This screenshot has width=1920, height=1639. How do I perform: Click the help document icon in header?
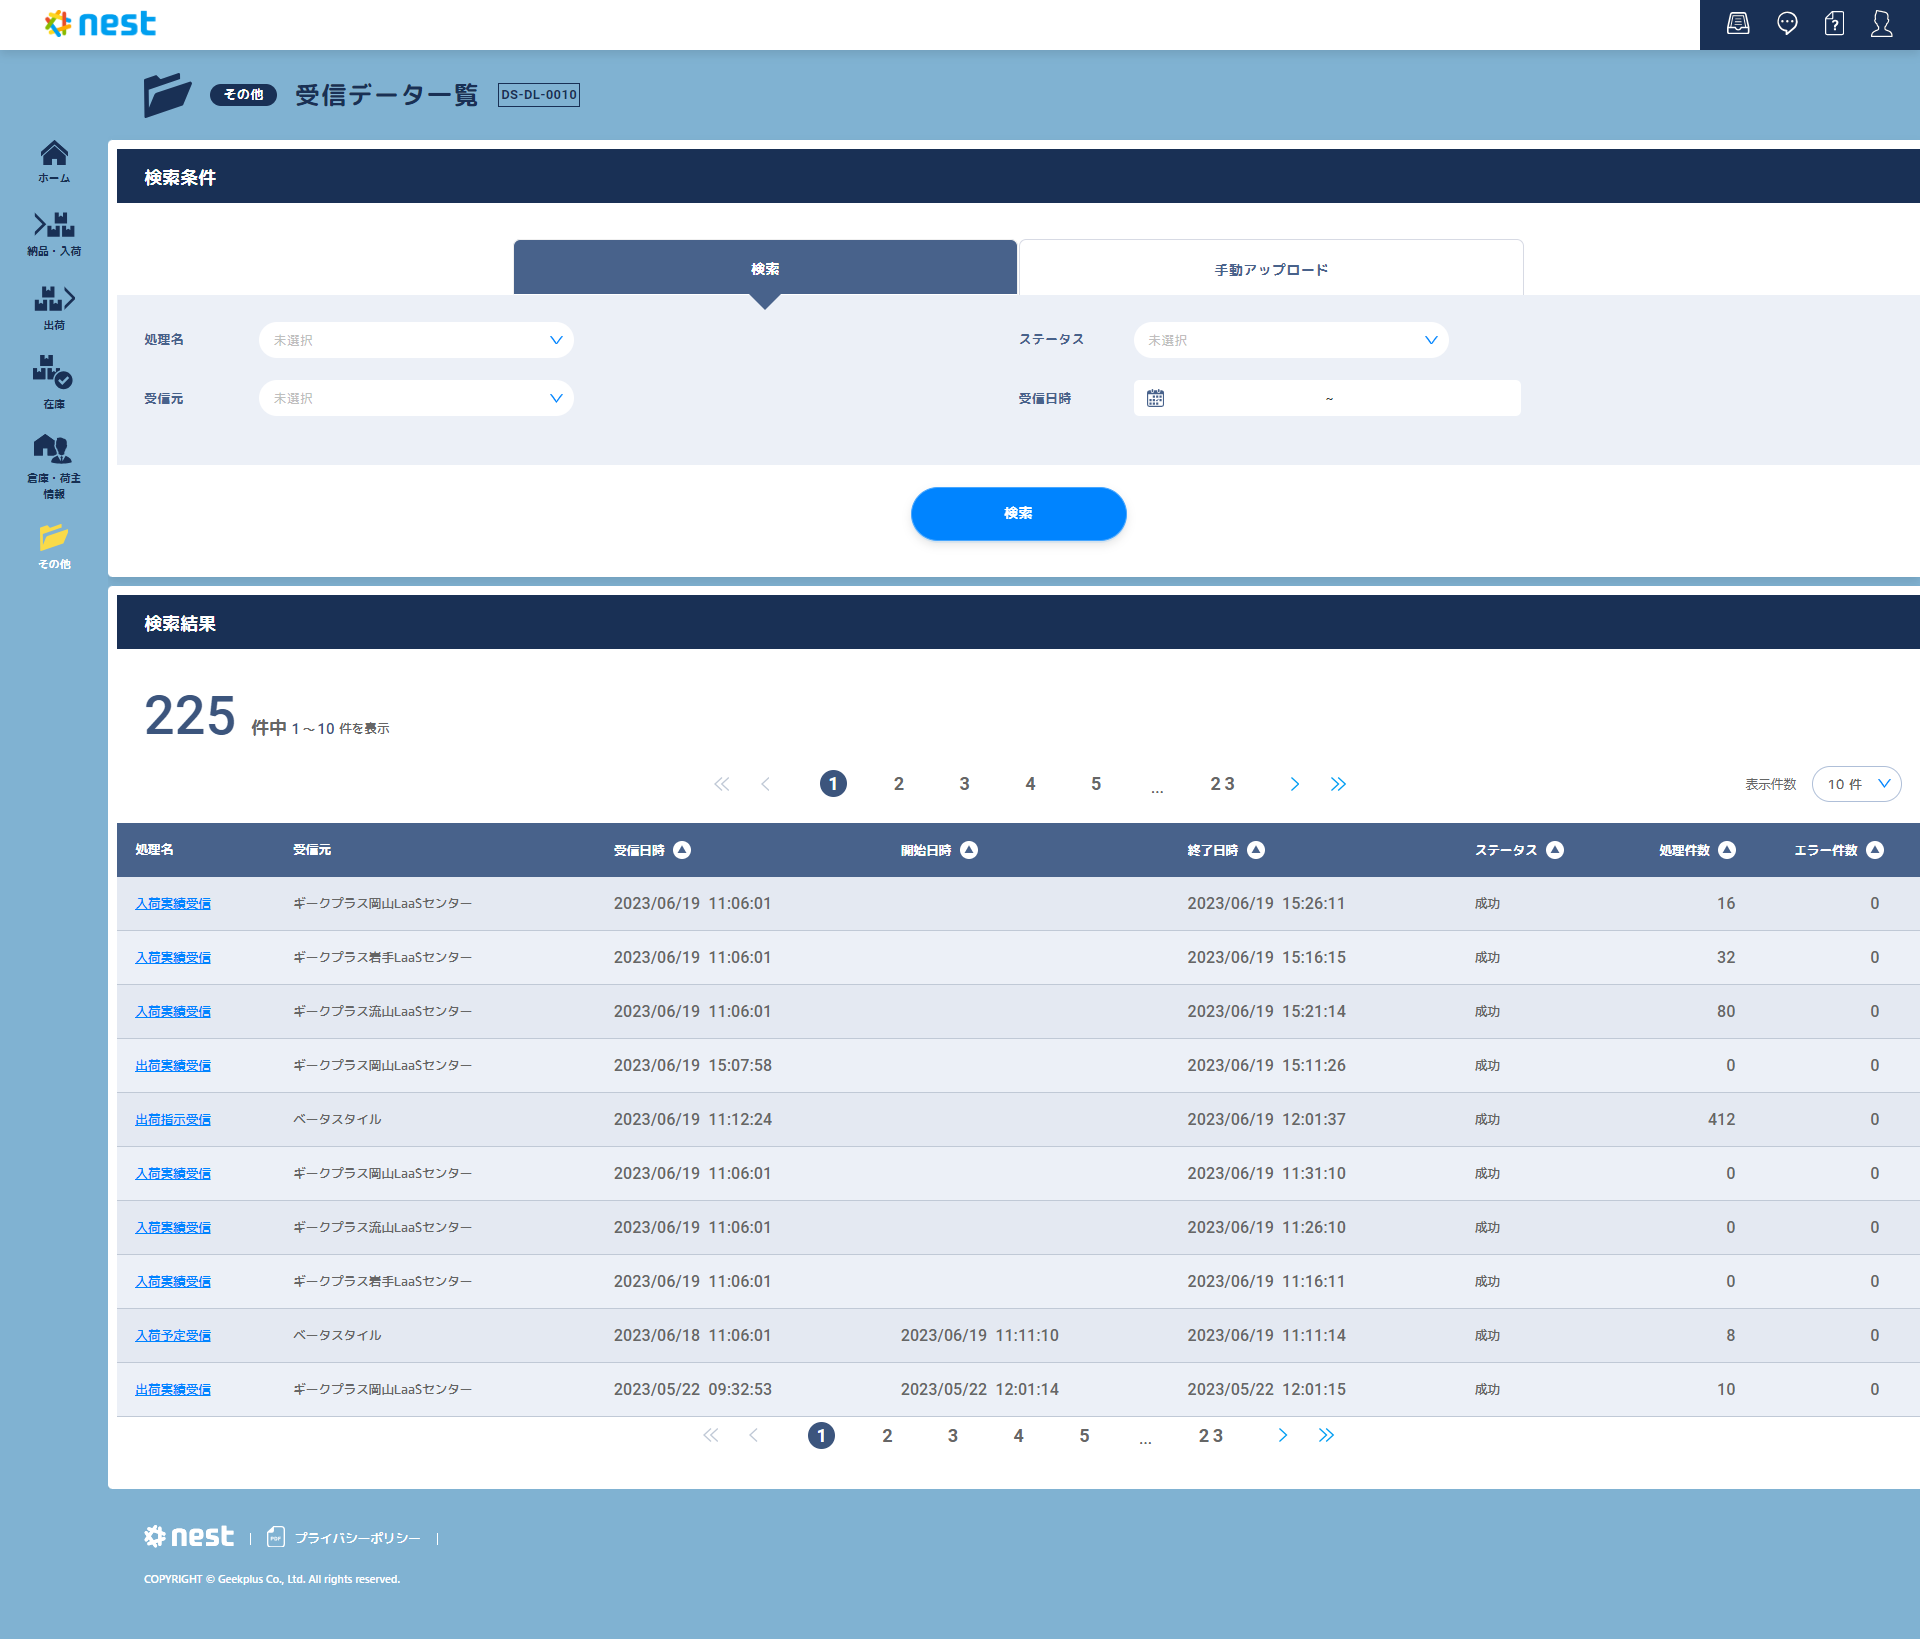pyautogui.click(x=1834, y=24)
